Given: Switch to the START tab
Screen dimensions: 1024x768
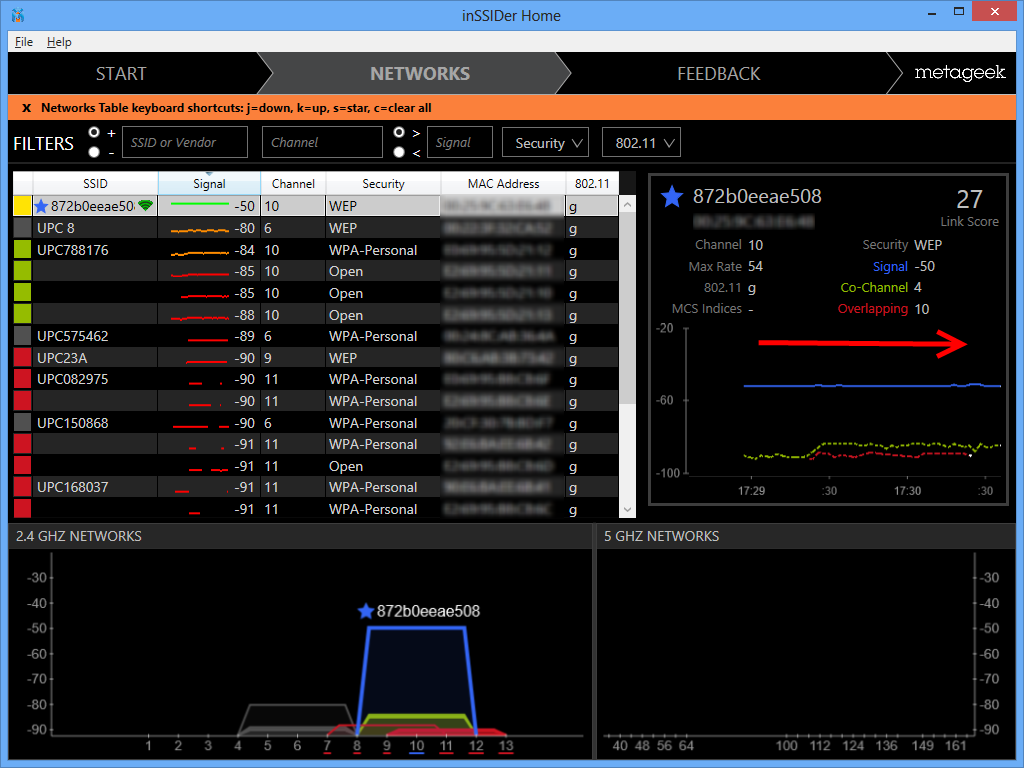Looking at the screenshot, I should [x=121, y=74].
